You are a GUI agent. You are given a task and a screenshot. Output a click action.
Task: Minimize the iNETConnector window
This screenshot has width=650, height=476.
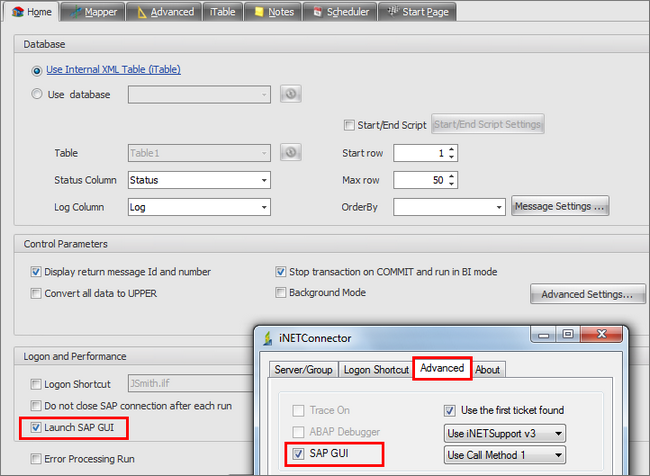point(543,335)
